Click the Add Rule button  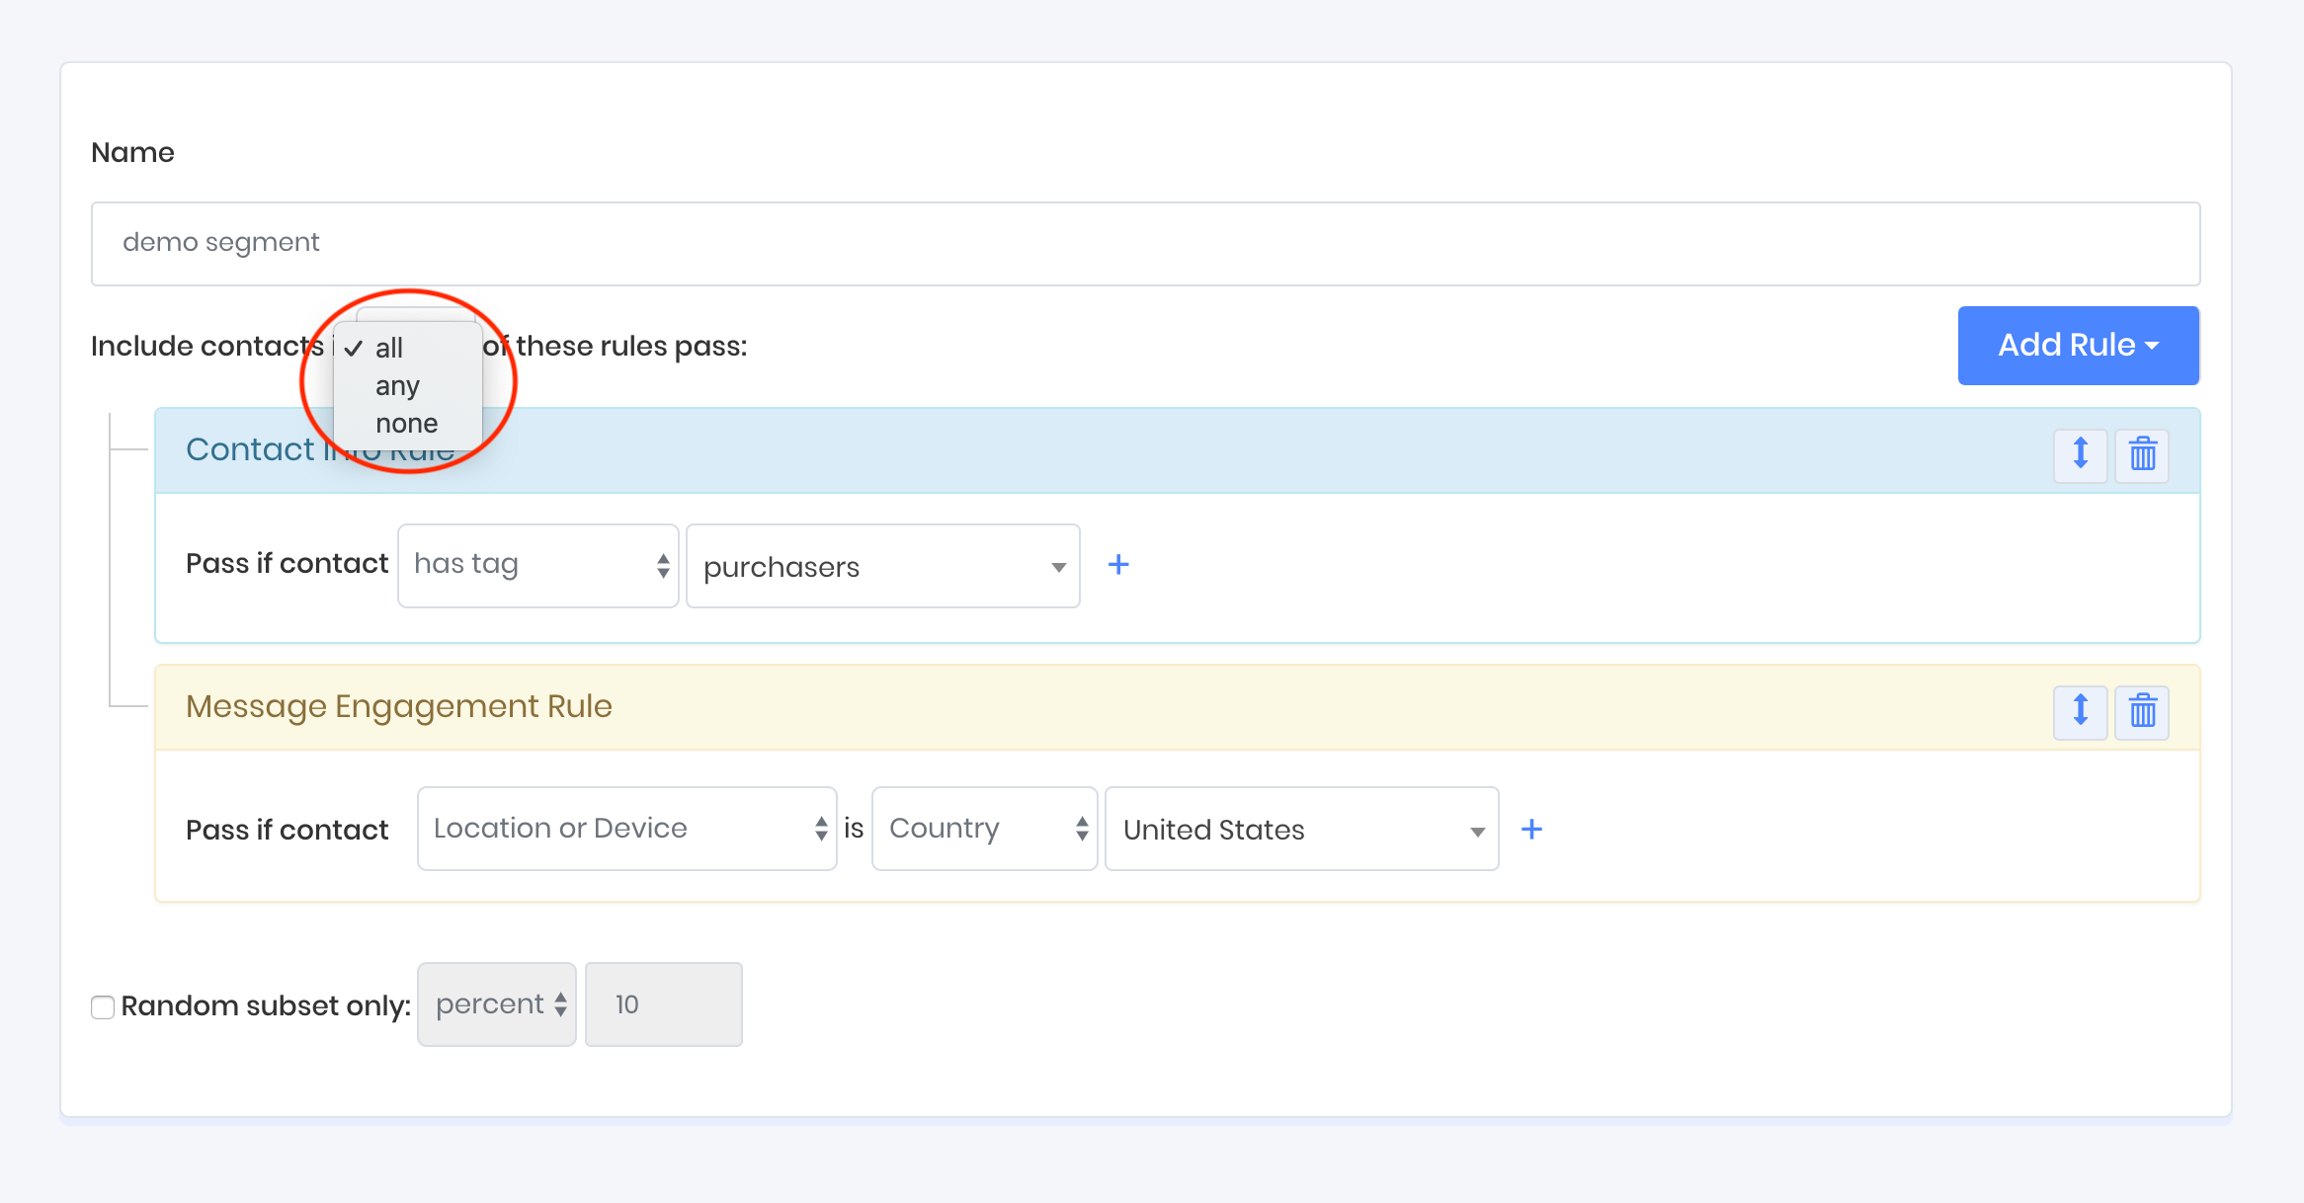click(x=2077, y=345)
